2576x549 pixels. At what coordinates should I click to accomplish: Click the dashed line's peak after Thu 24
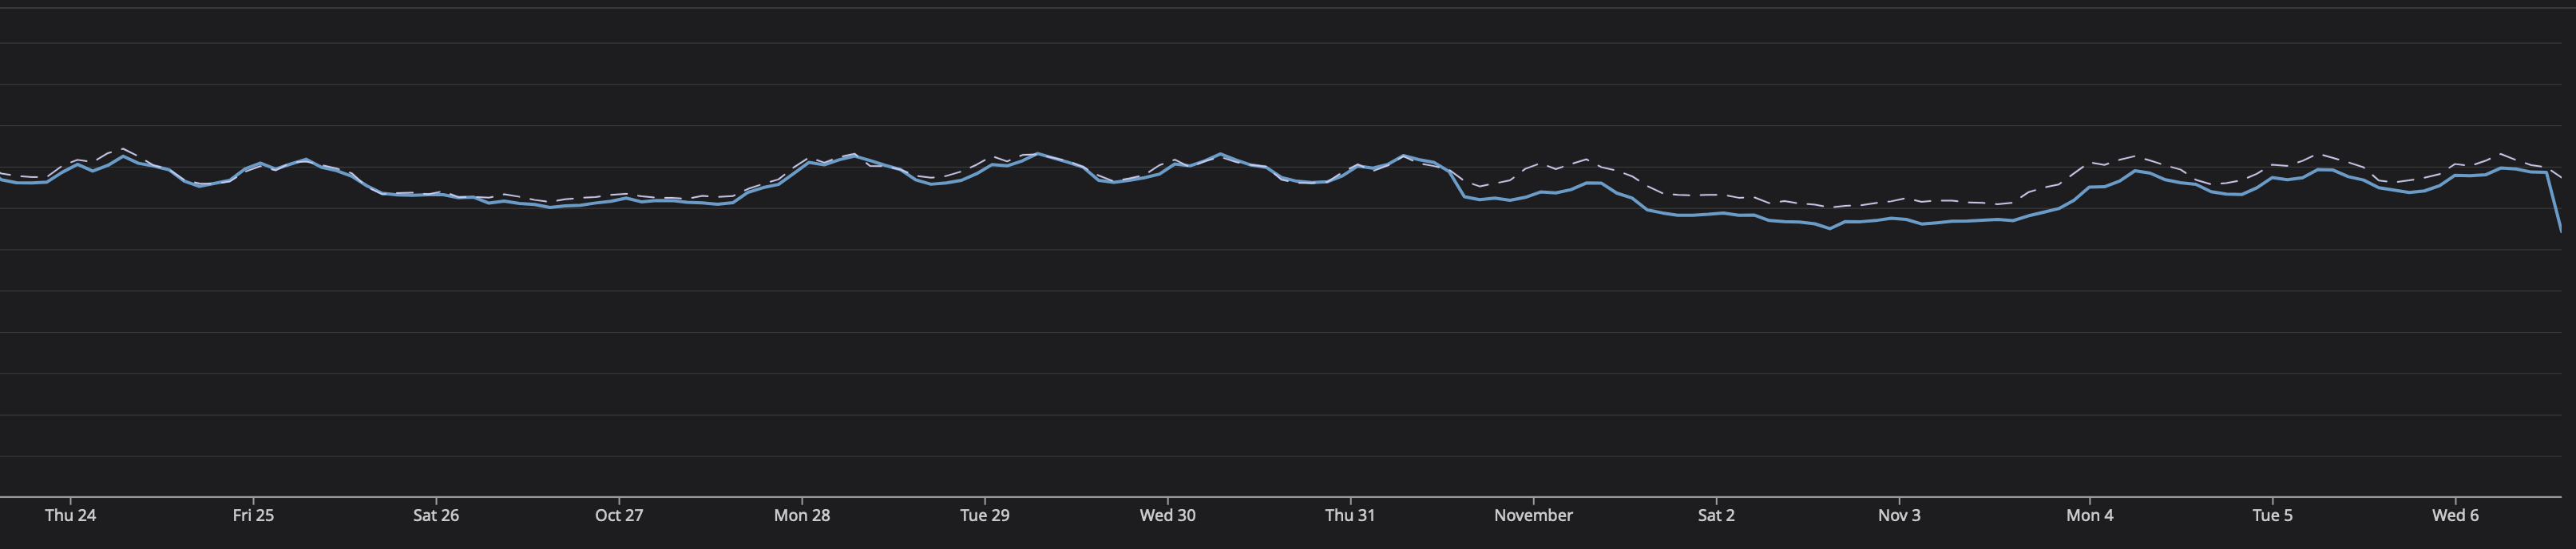coord(123,148)
